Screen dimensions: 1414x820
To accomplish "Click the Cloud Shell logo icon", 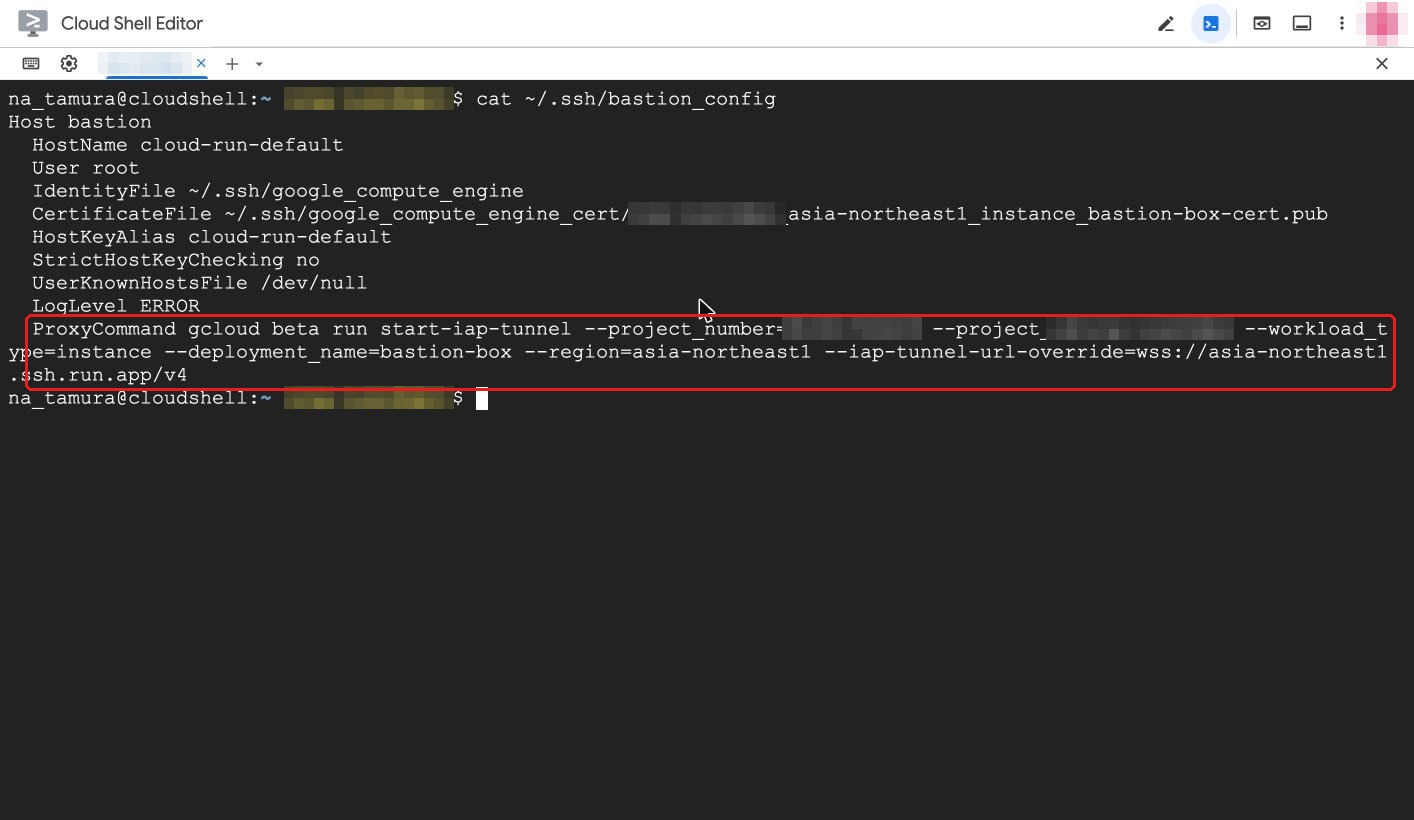I will 32,23.
